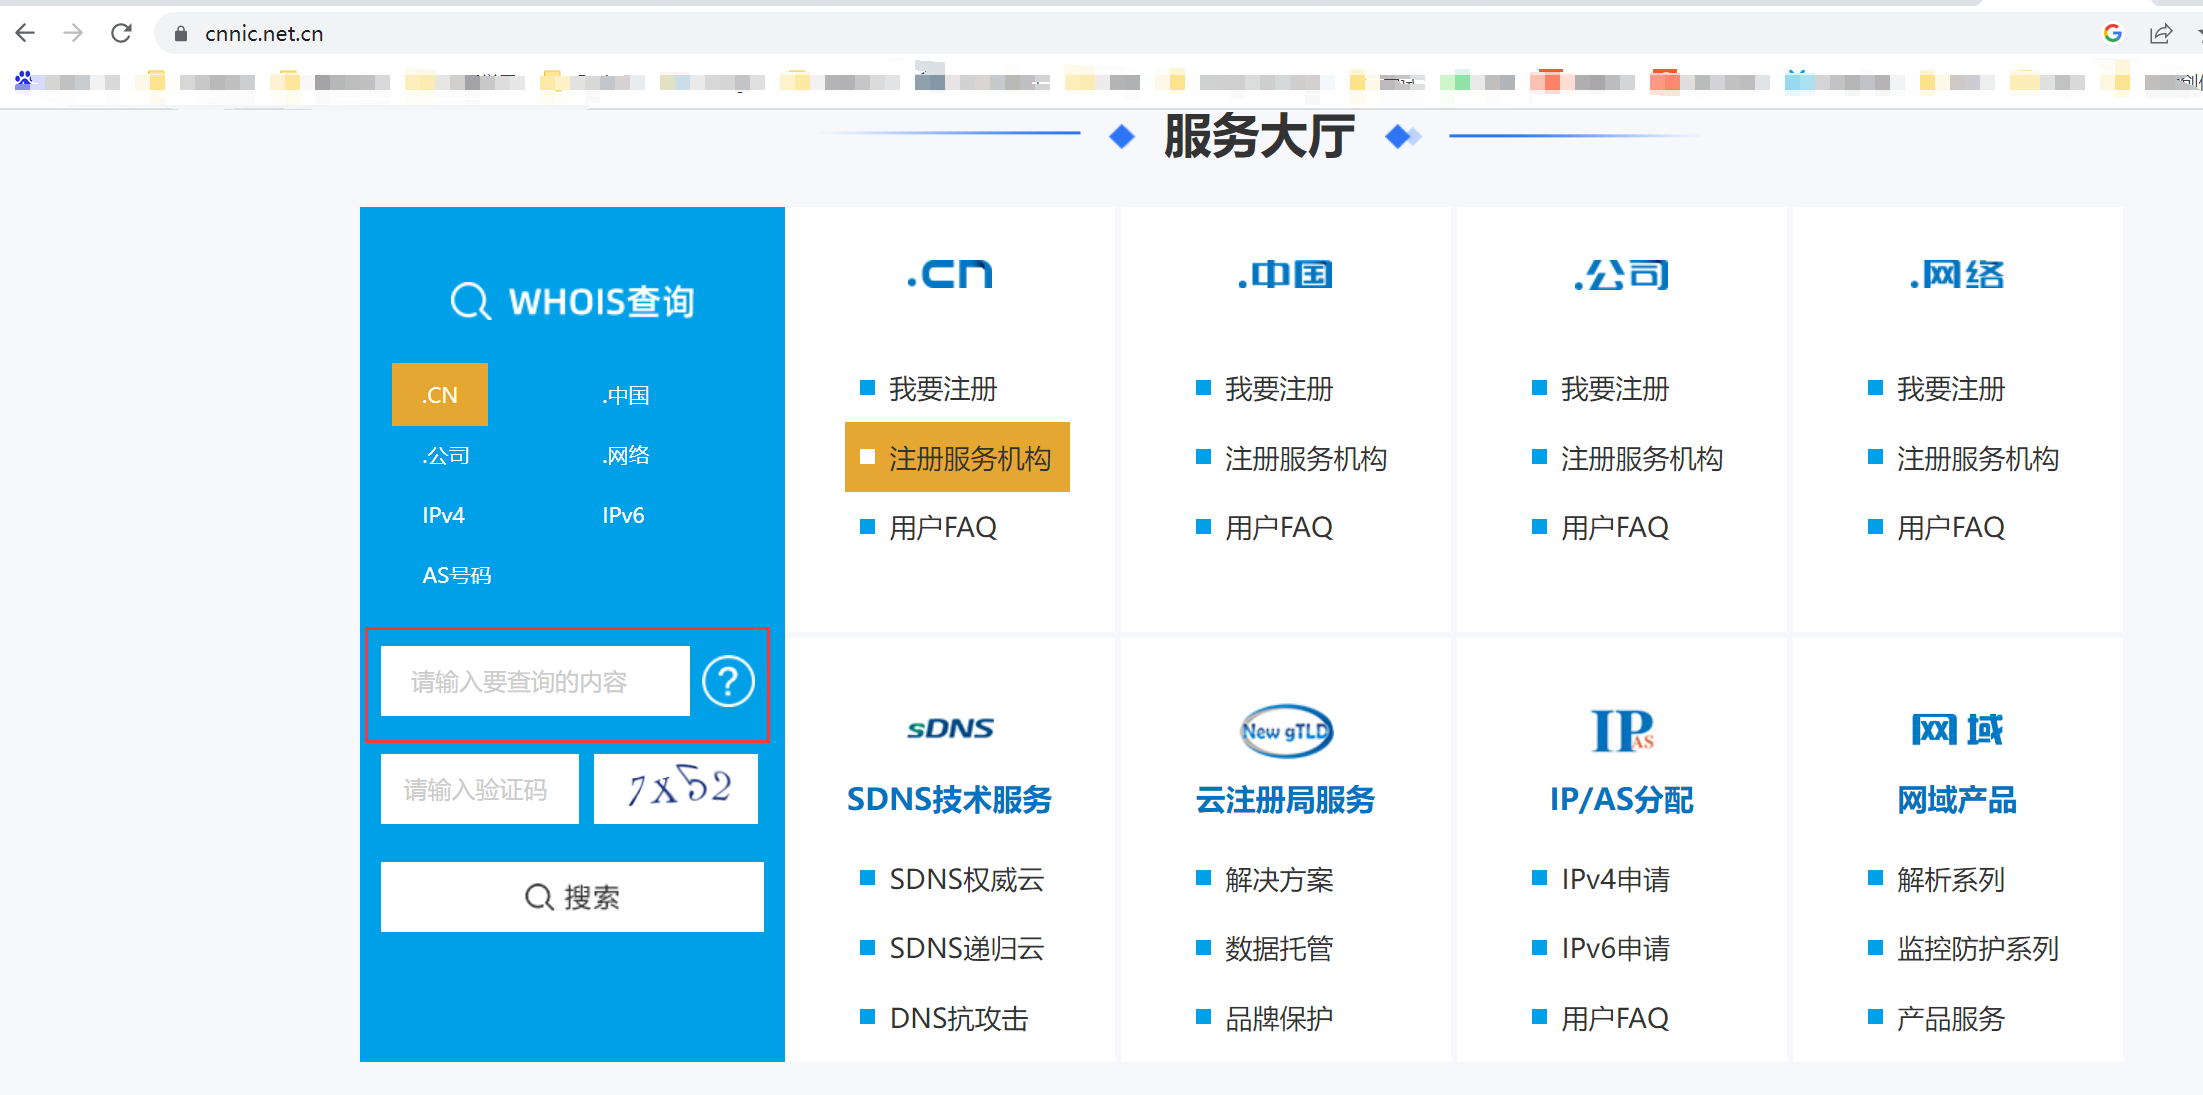Click the question mark help icon
Viewport: 2203px width, 1095px height.
(728, 681)
